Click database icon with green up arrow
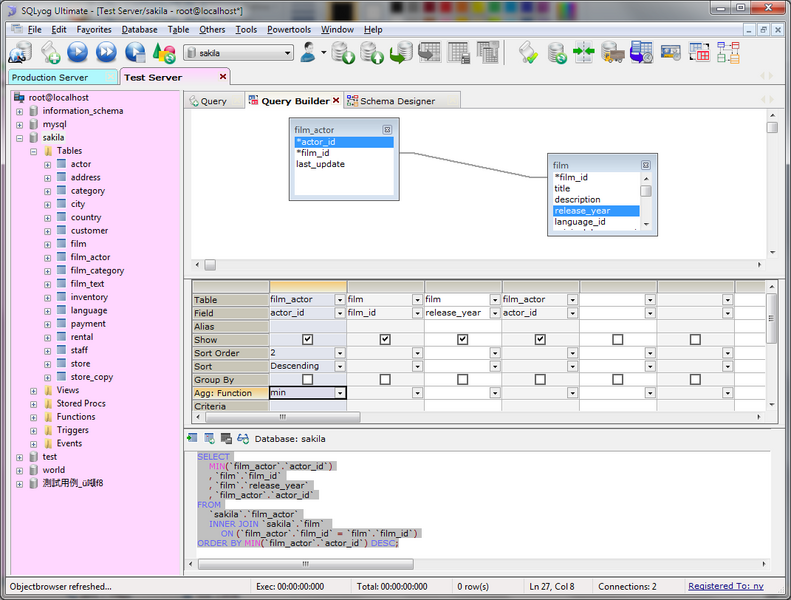This screenshot has height=600, width=791. click(372, 52)
